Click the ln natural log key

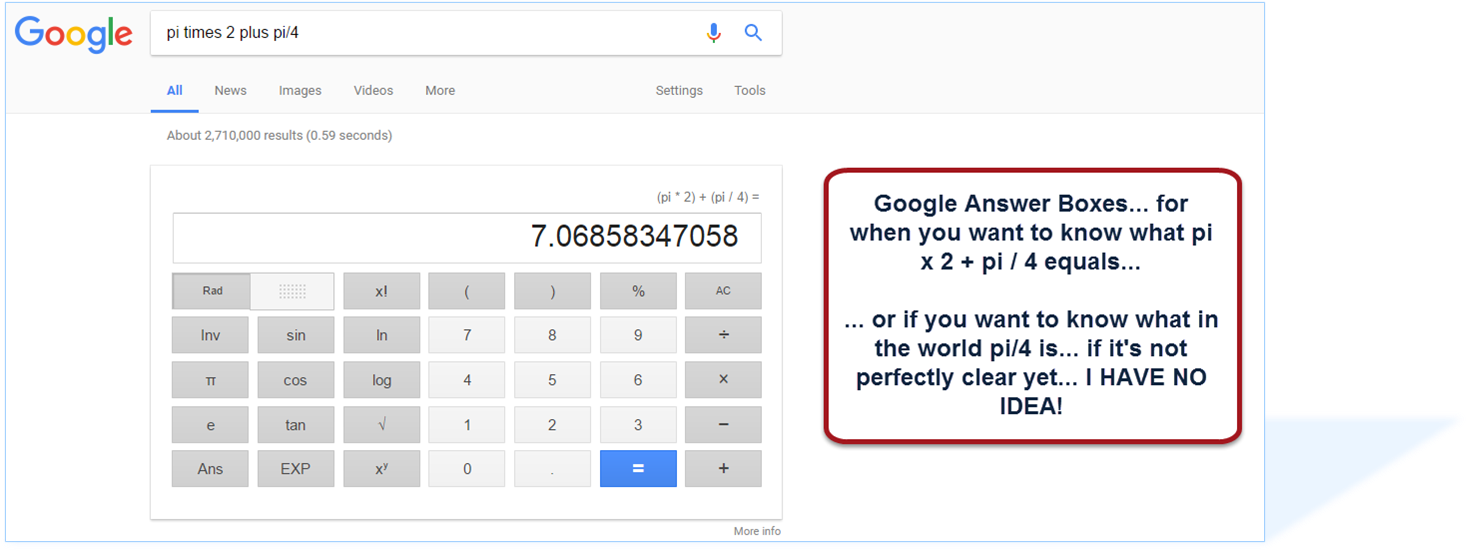tap(382, 335)
